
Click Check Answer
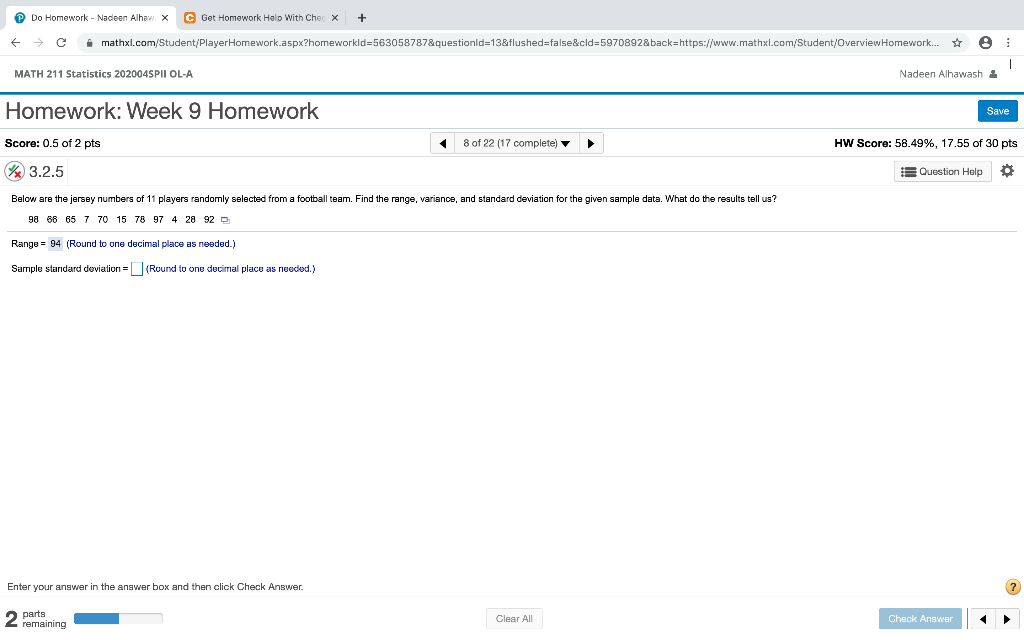(920, 618)
